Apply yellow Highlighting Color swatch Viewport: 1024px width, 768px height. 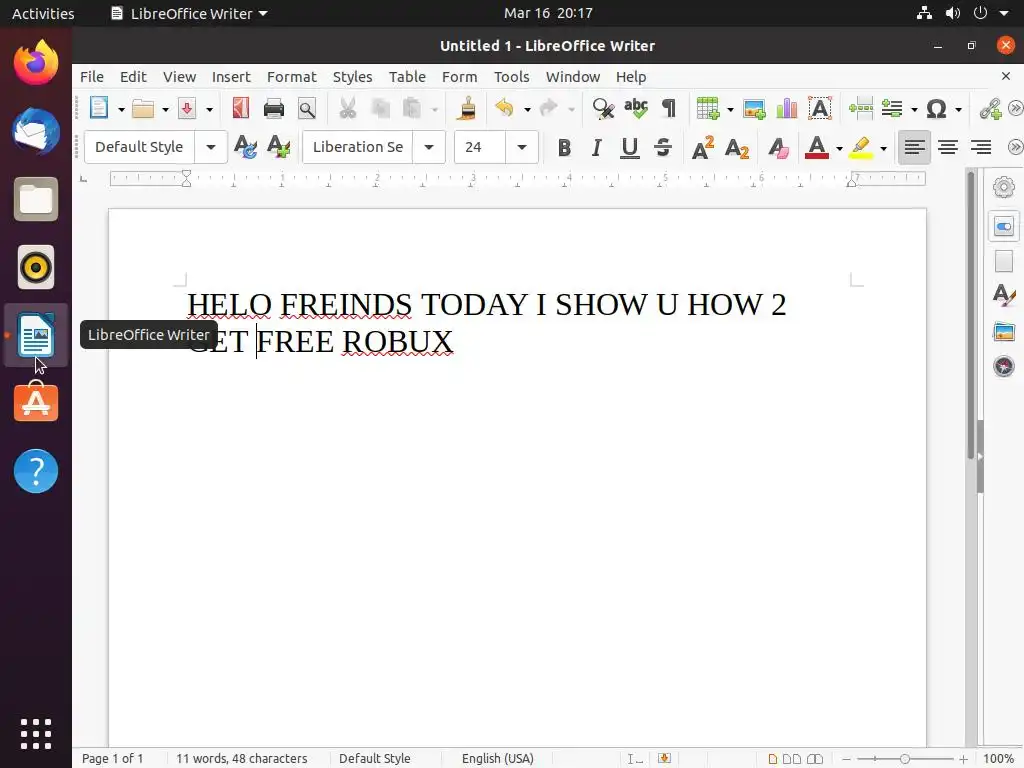tap(861, 148)
